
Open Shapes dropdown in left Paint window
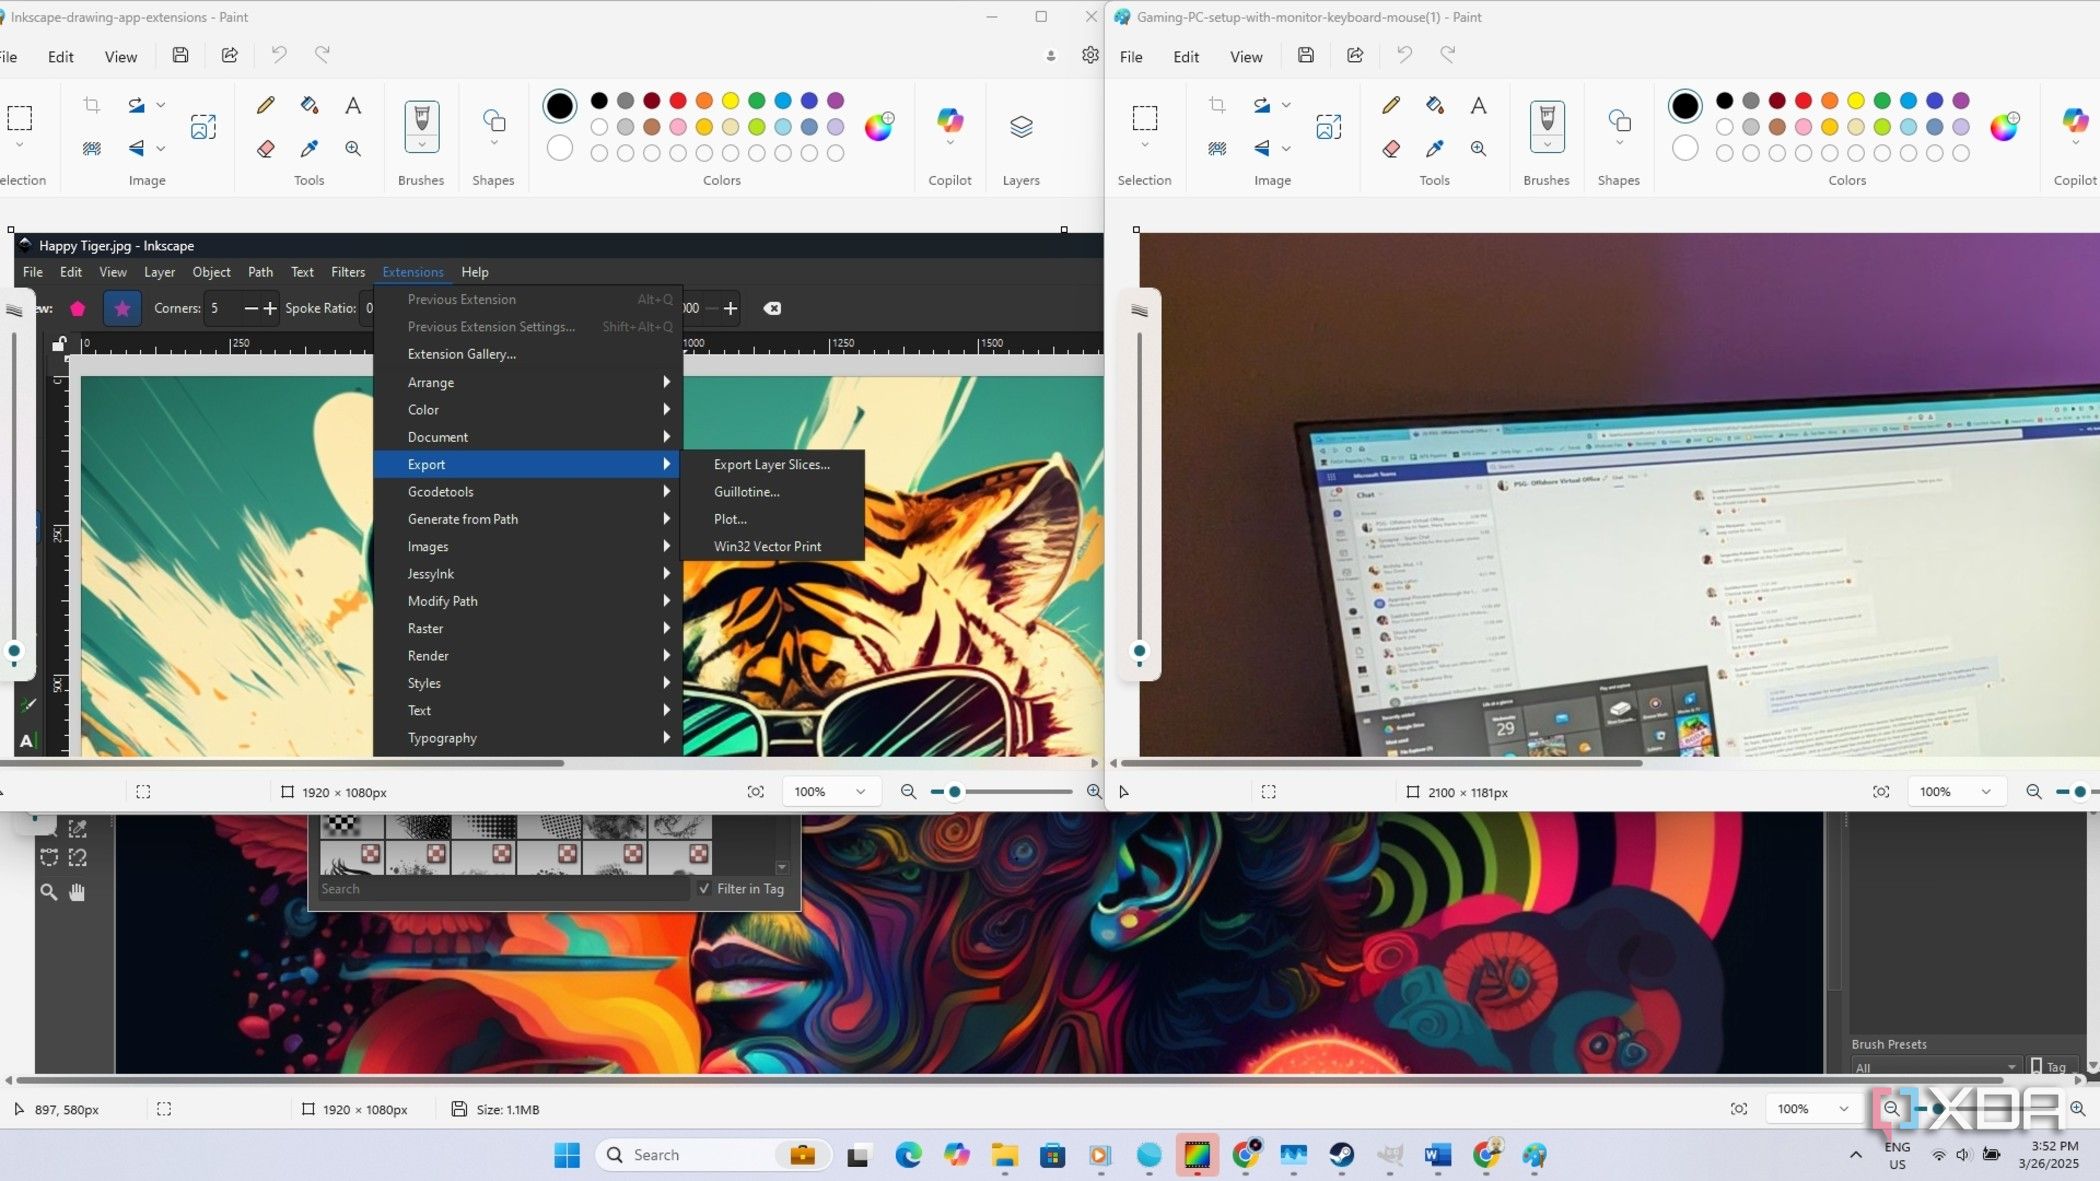(494, 143)
